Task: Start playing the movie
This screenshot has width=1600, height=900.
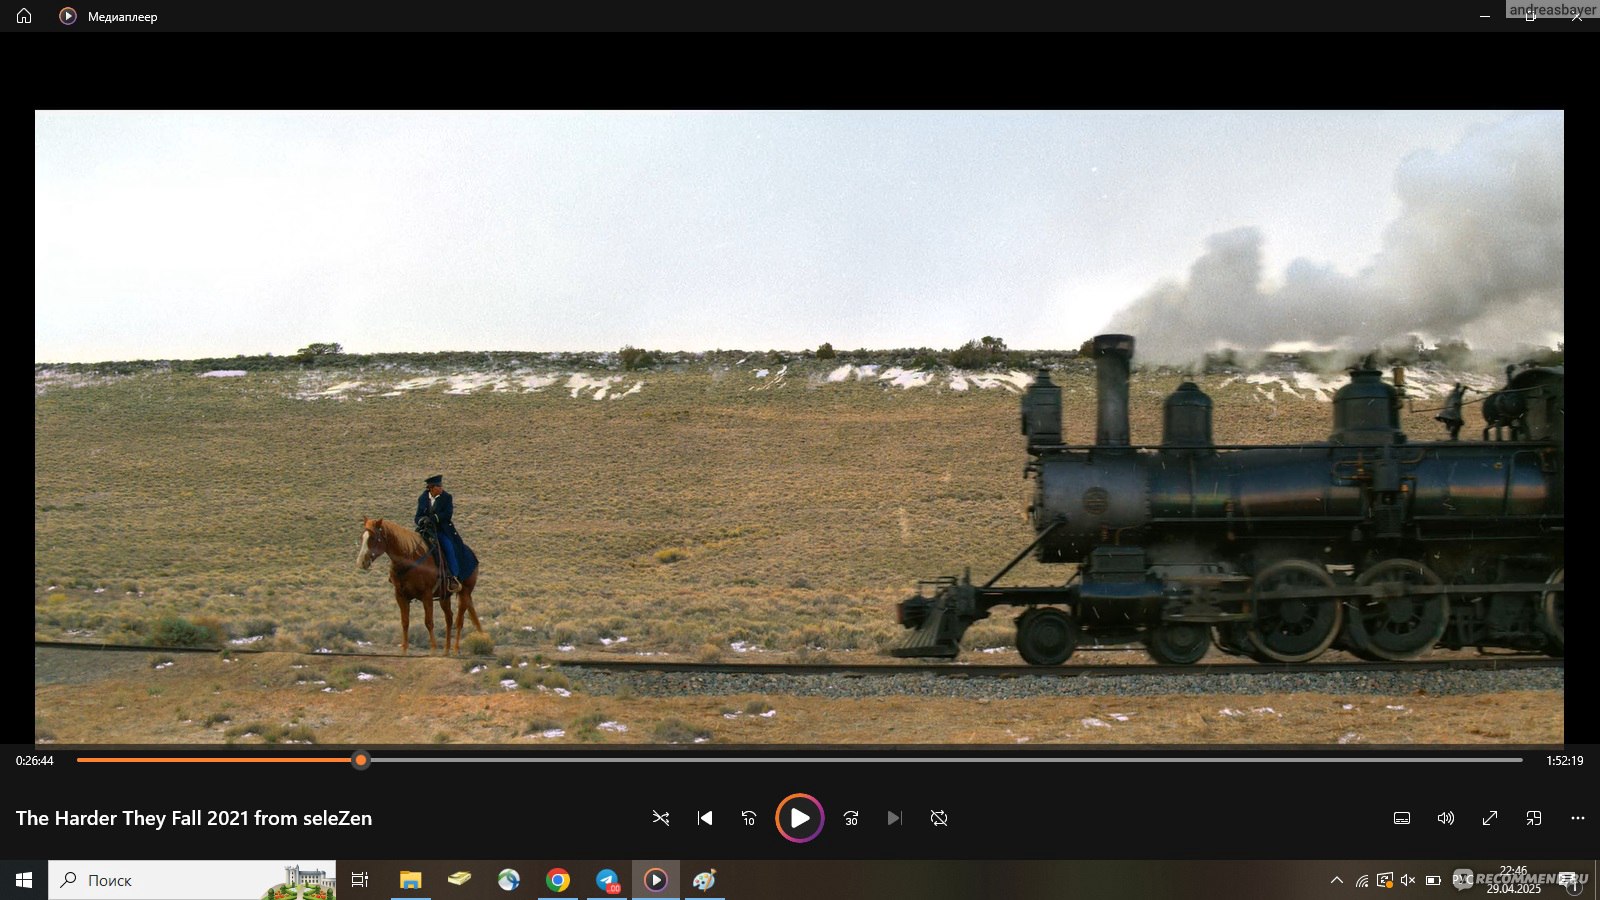Action: (x=800, y=818)
